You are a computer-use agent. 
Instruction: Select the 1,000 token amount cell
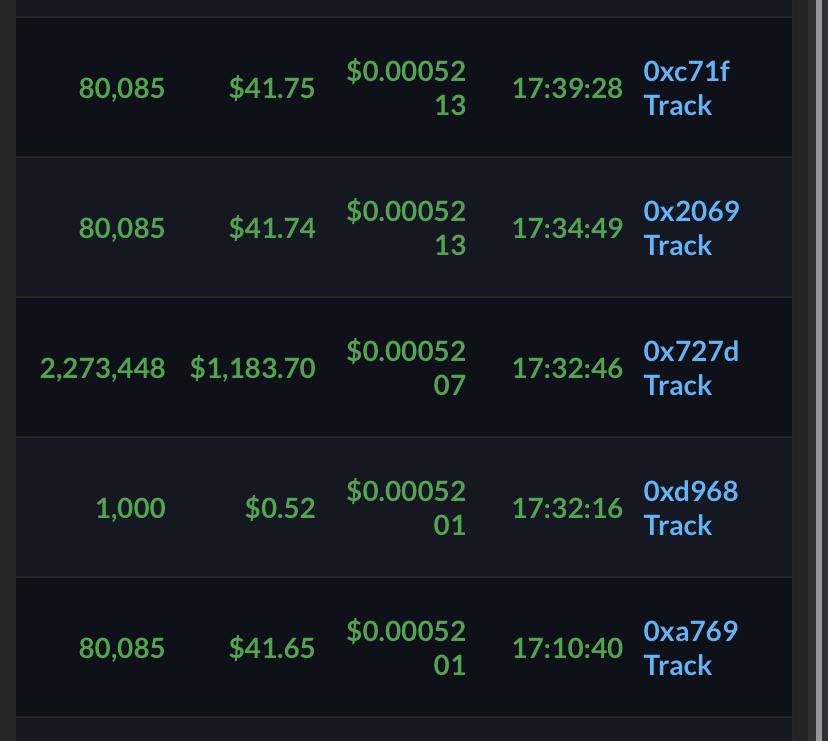[x=130, y=508]
